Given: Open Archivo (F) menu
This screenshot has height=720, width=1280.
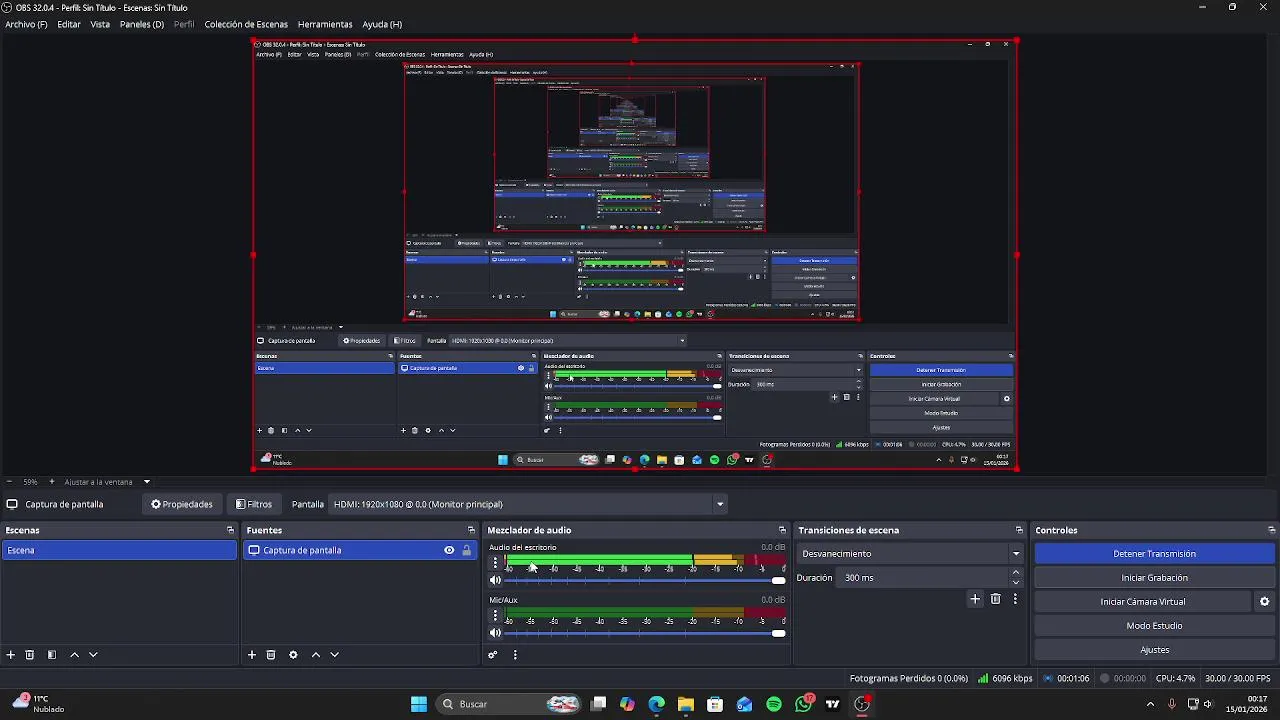Looking at the screenshot, I should coord(26,24).
